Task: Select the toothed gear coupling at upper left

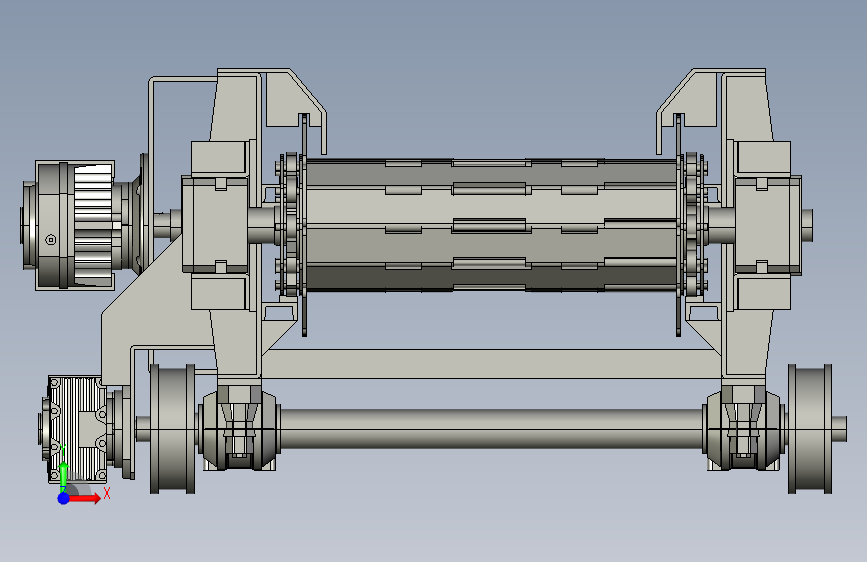Action: tap(77, 225)
